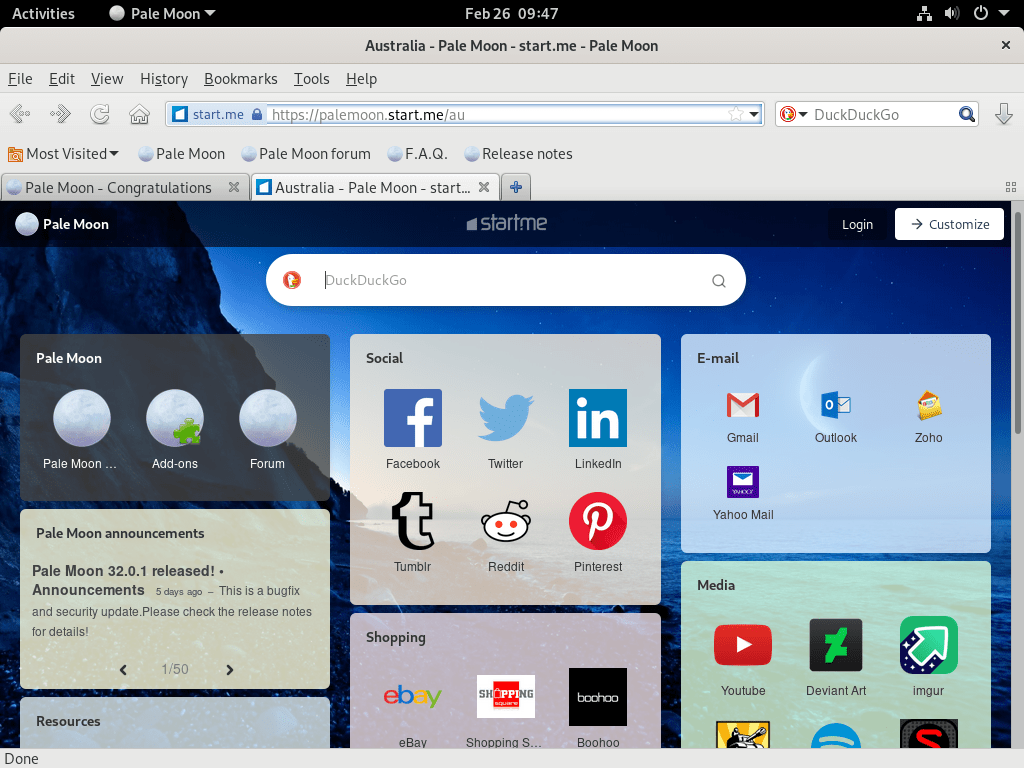
Task: Open the History menu
Action: pos(164,79)
